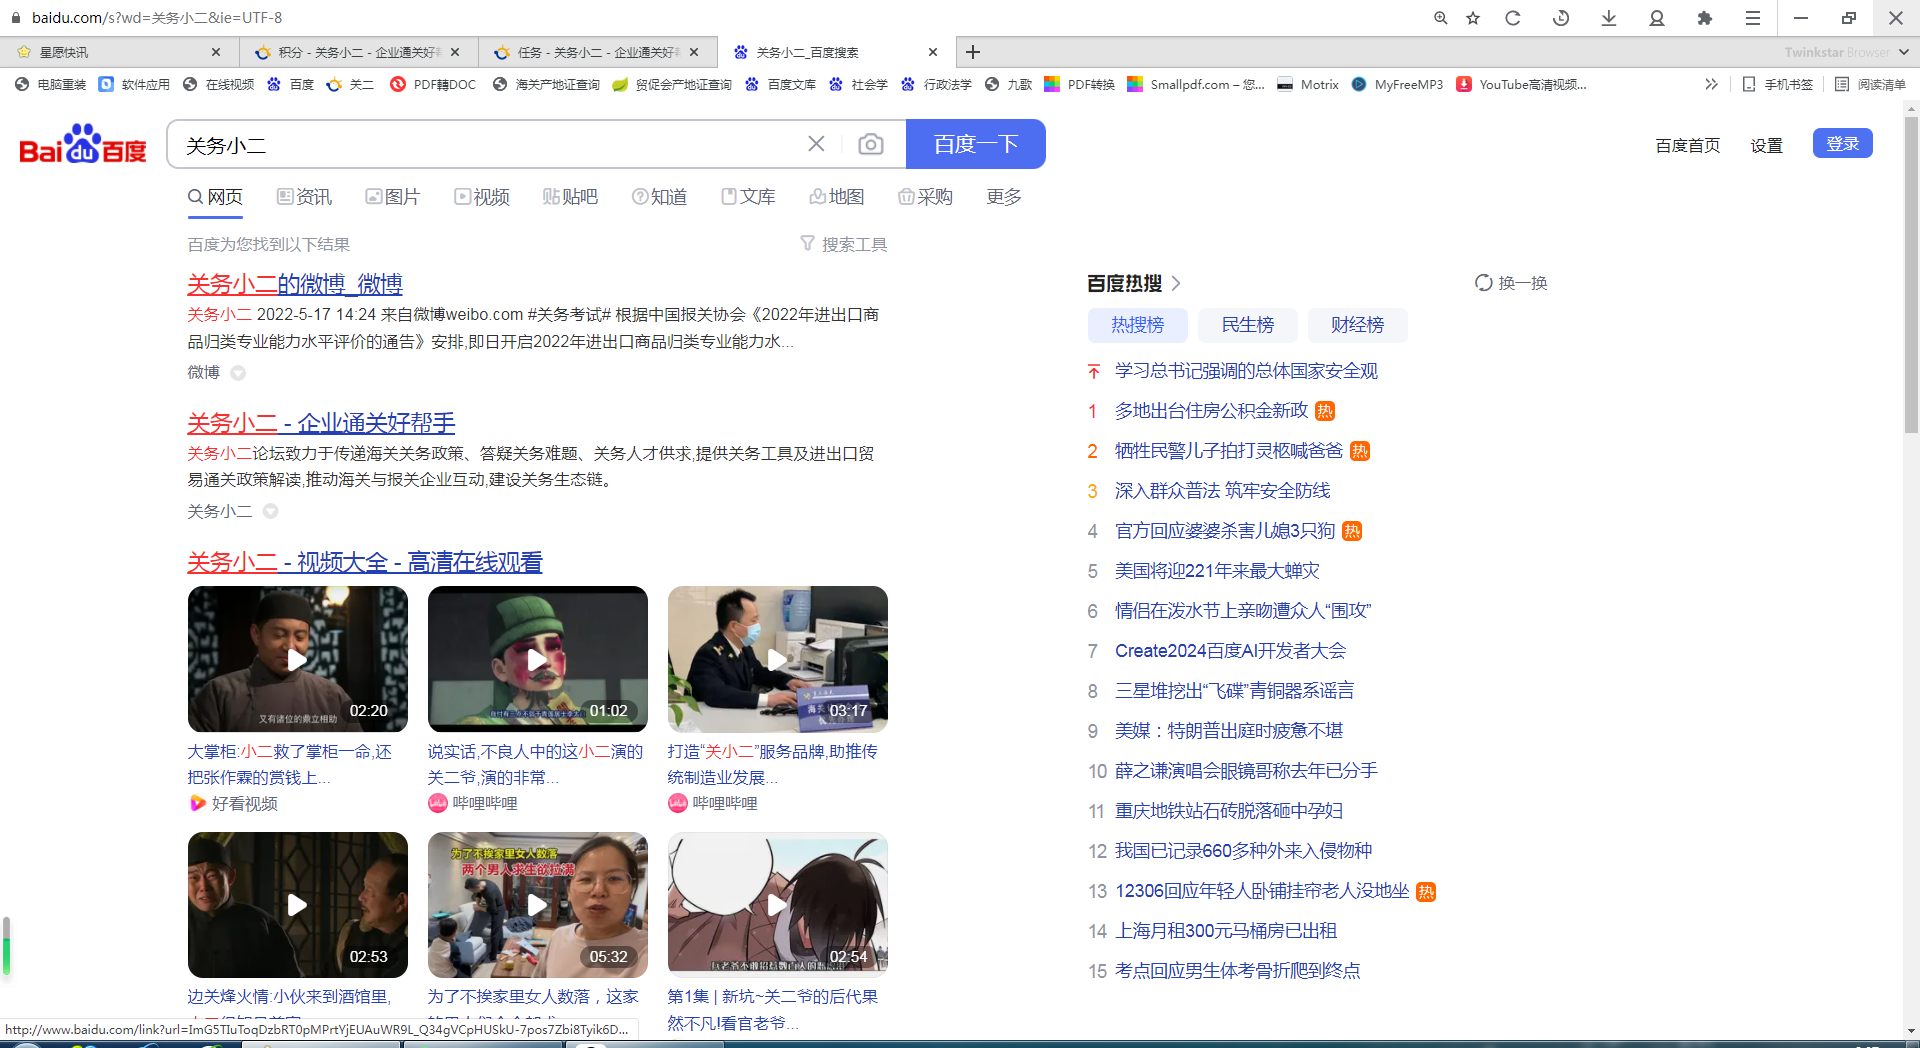Expand the 微博 source dropdown arrow
The image size is (1920, 1048).
point(238,373)
